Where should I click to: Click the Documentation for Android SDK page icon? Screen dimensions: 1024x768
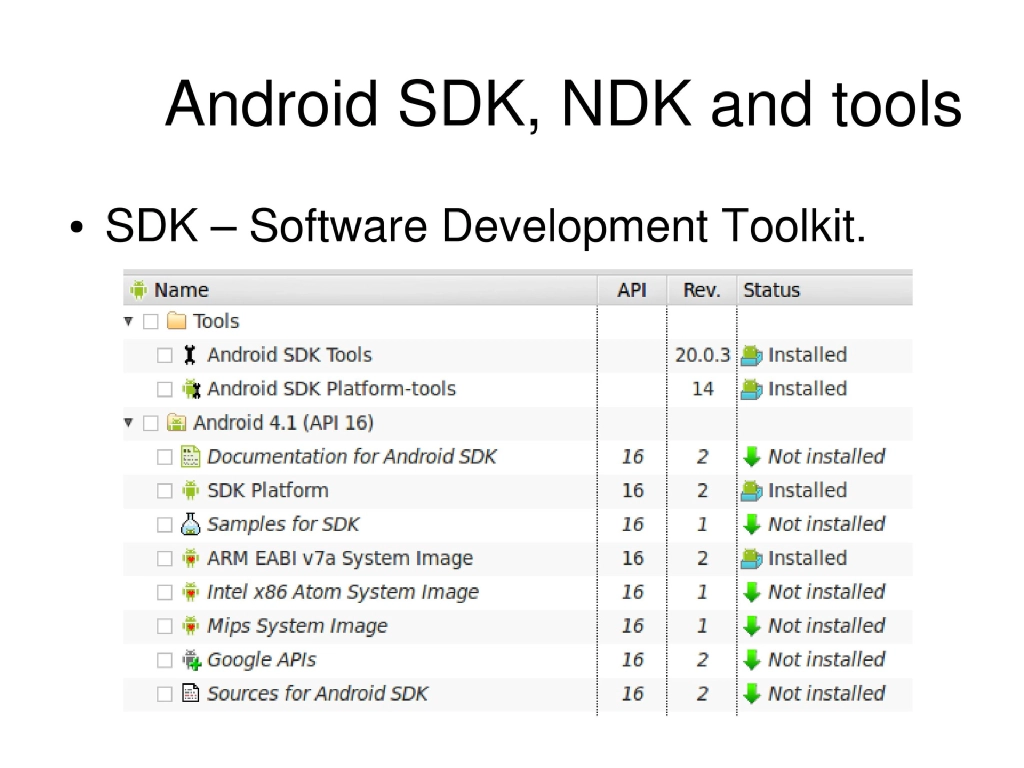(x=189, y=456)
